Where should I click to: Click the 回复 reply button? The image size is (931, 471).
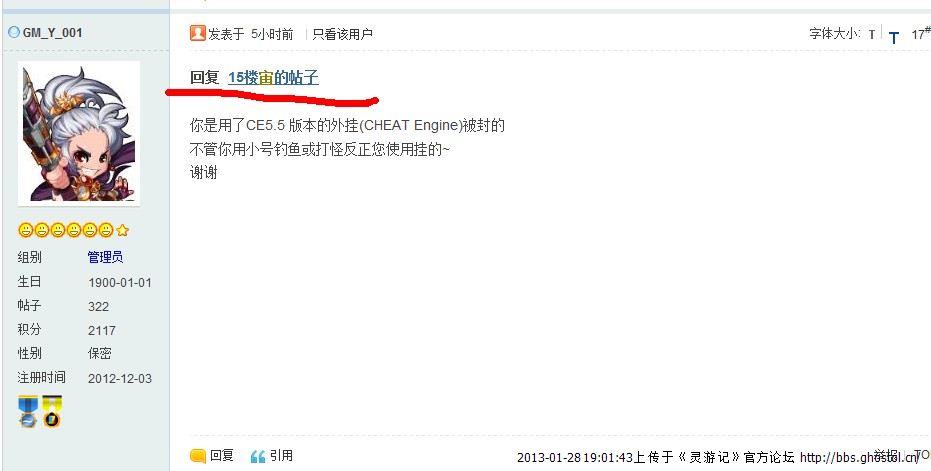(x=221, y=456)
